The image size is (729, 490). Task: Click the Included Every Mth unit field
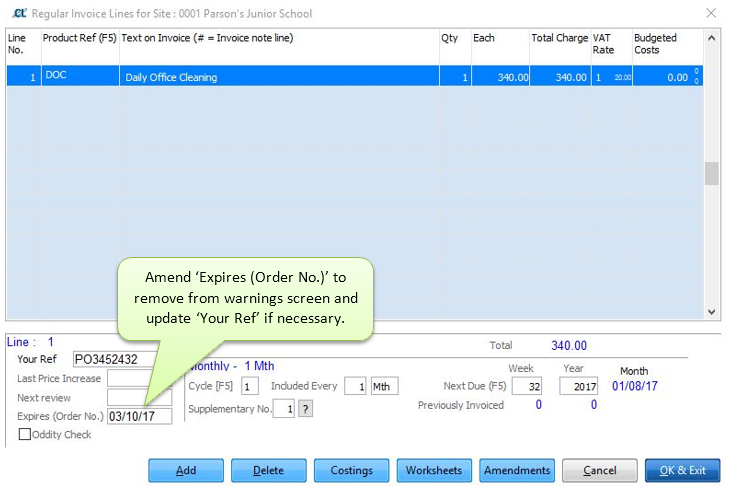(384, 386)
